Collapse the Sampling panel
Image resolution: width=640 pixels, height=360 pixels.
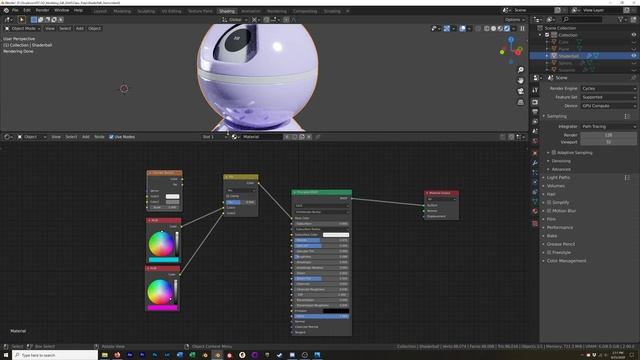tap(556, 116)
